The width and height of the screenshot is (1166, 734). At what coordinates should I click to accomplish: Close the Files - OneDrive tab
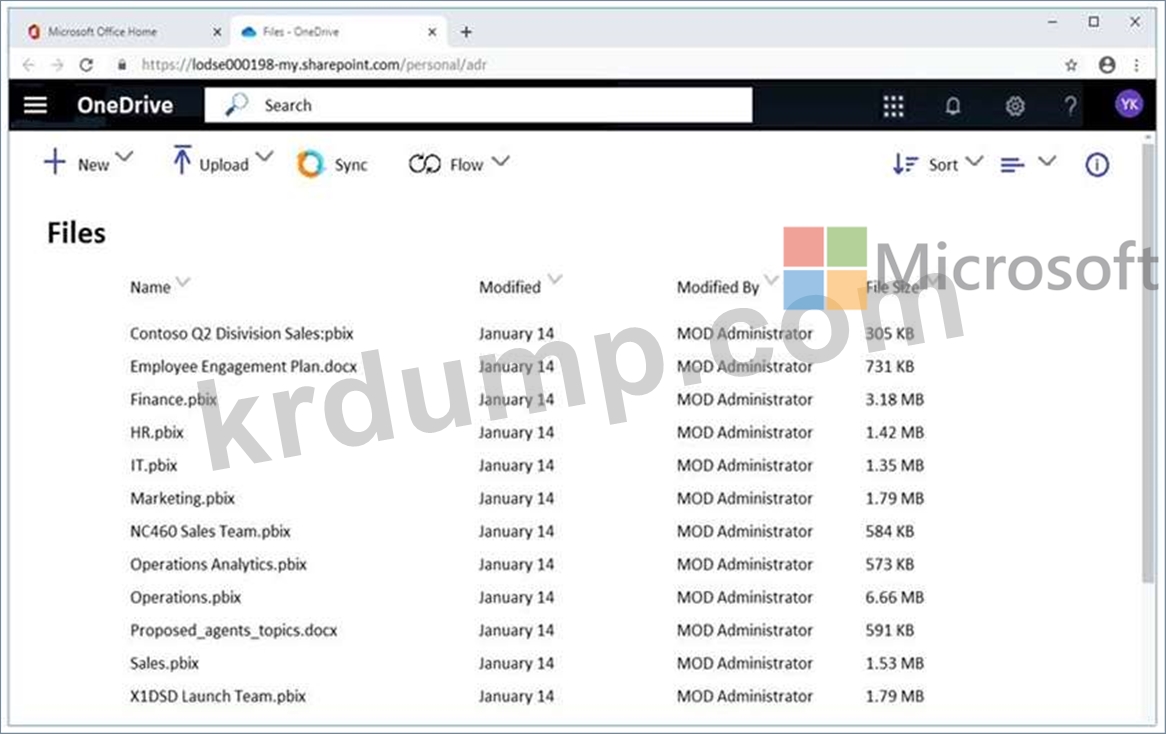click(432, 32)
